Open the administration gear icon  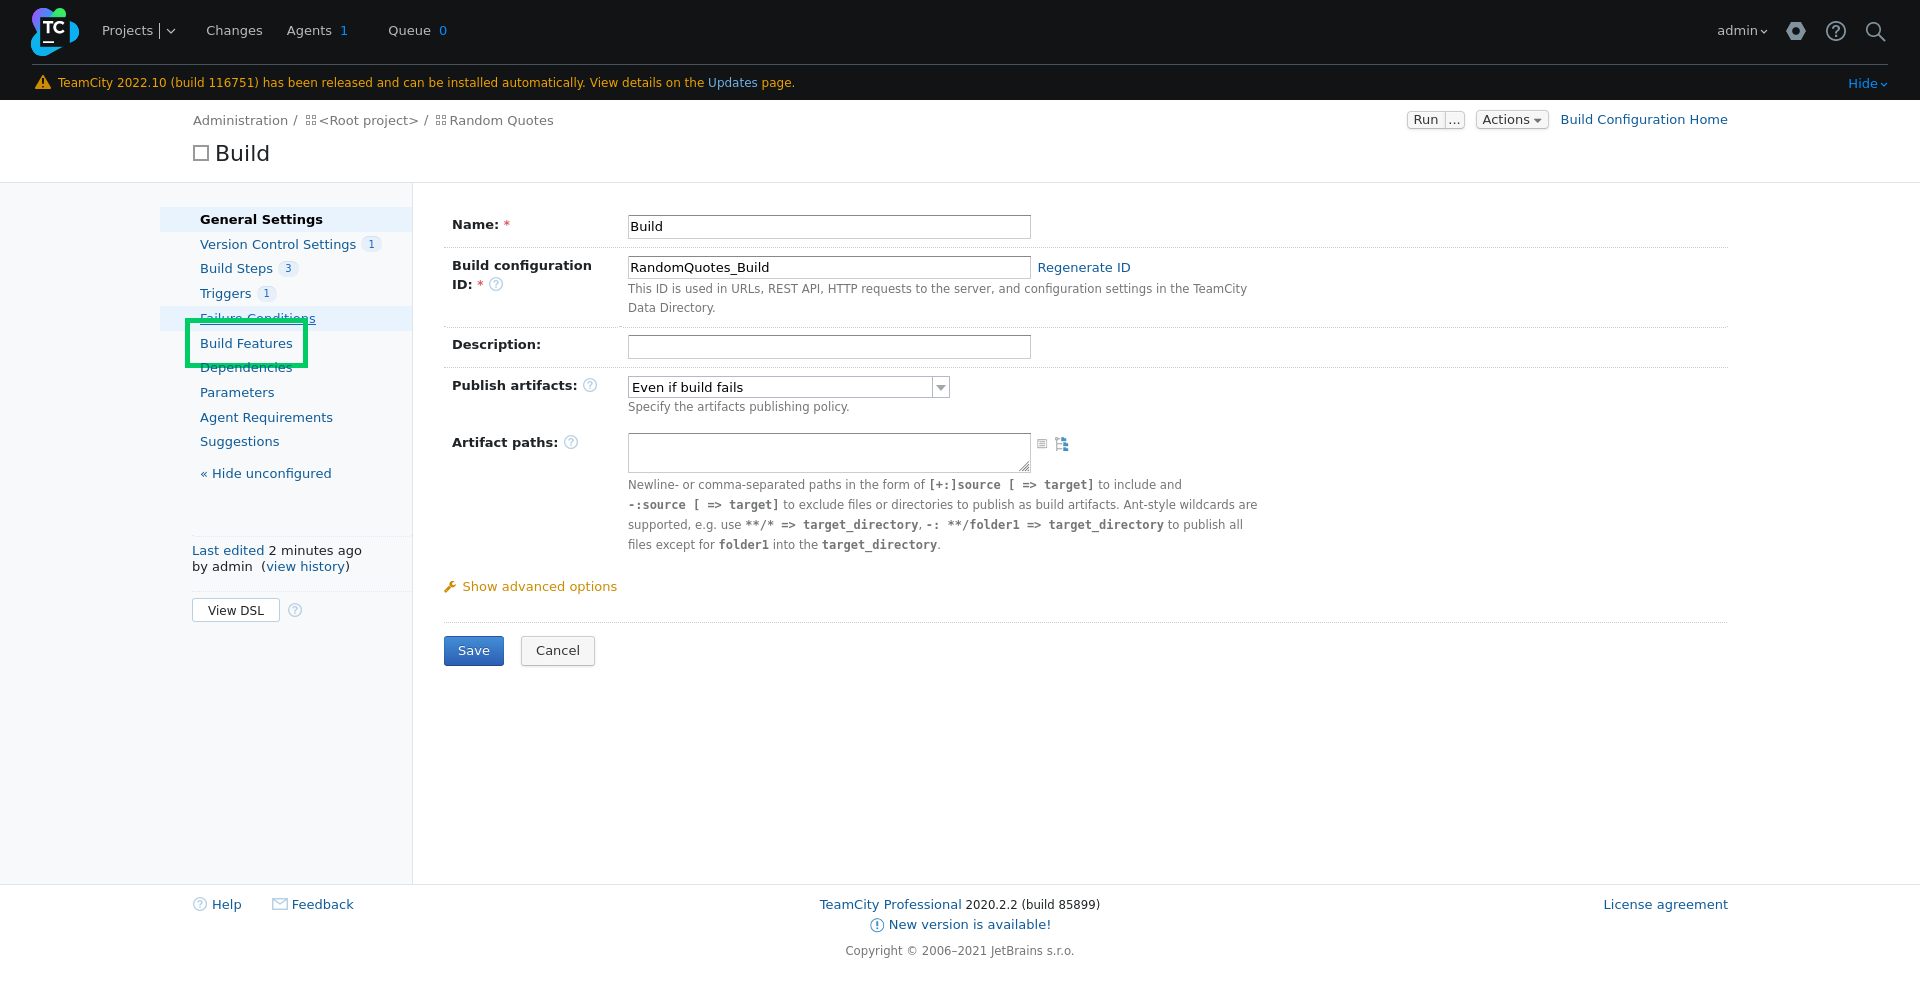[1796, 31]
